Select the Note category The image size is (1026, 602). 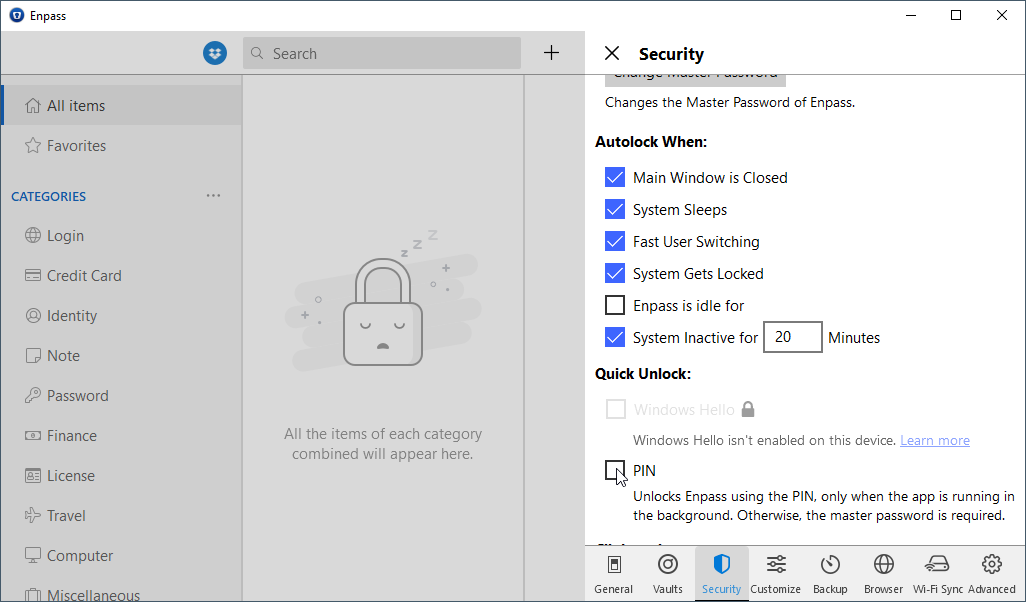(x=122, y=355)
